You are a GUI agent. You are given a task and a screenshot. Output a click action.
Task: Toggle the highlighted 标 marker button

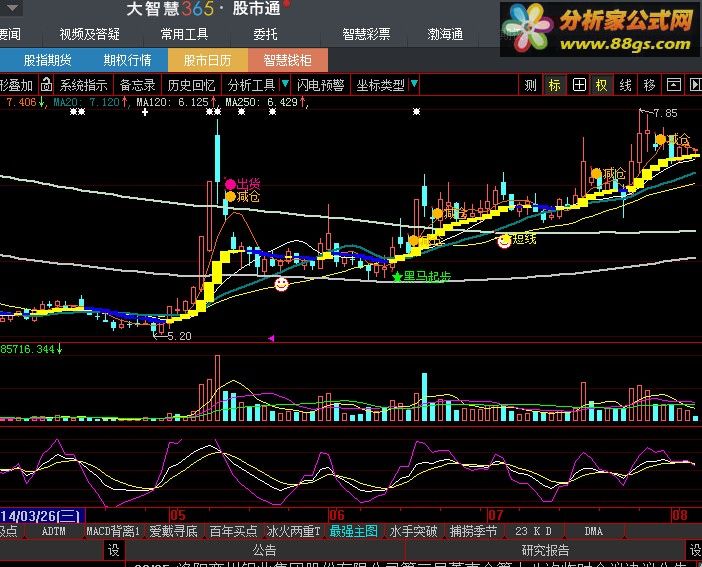pyautogui.click(x=554, y=85)
